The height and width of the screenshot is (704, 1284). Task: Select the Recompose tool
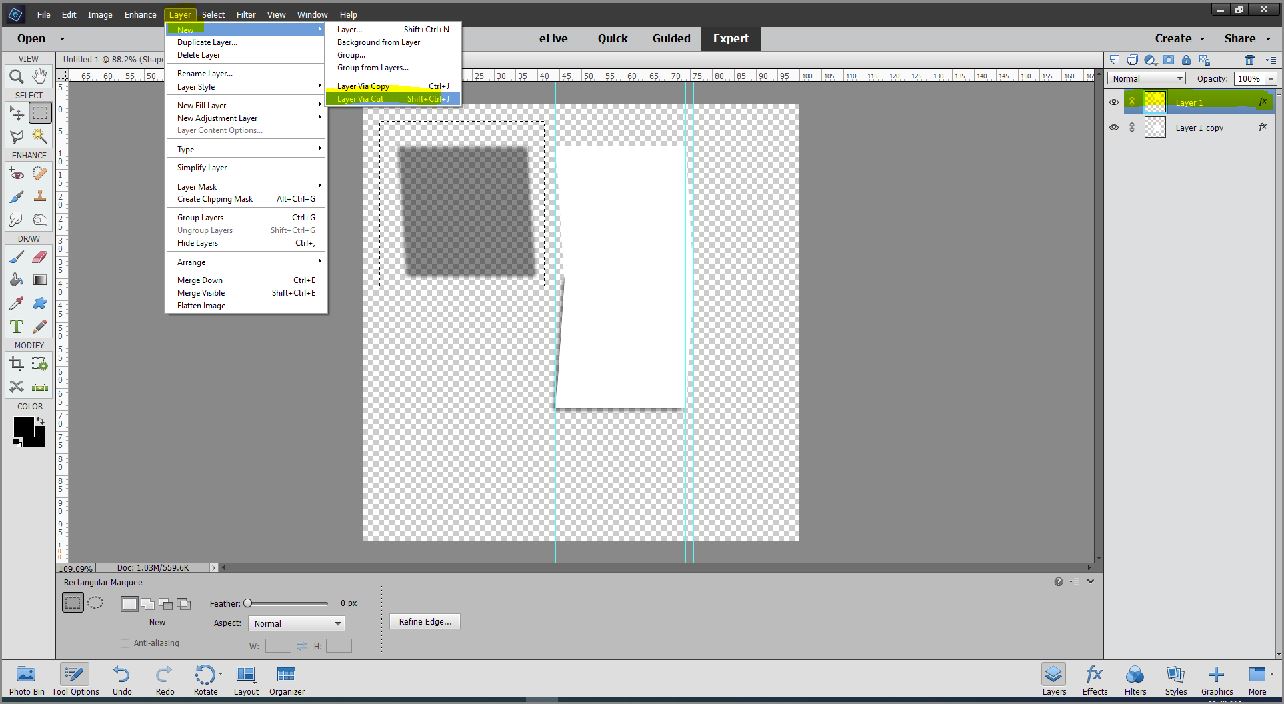[40, 364]
